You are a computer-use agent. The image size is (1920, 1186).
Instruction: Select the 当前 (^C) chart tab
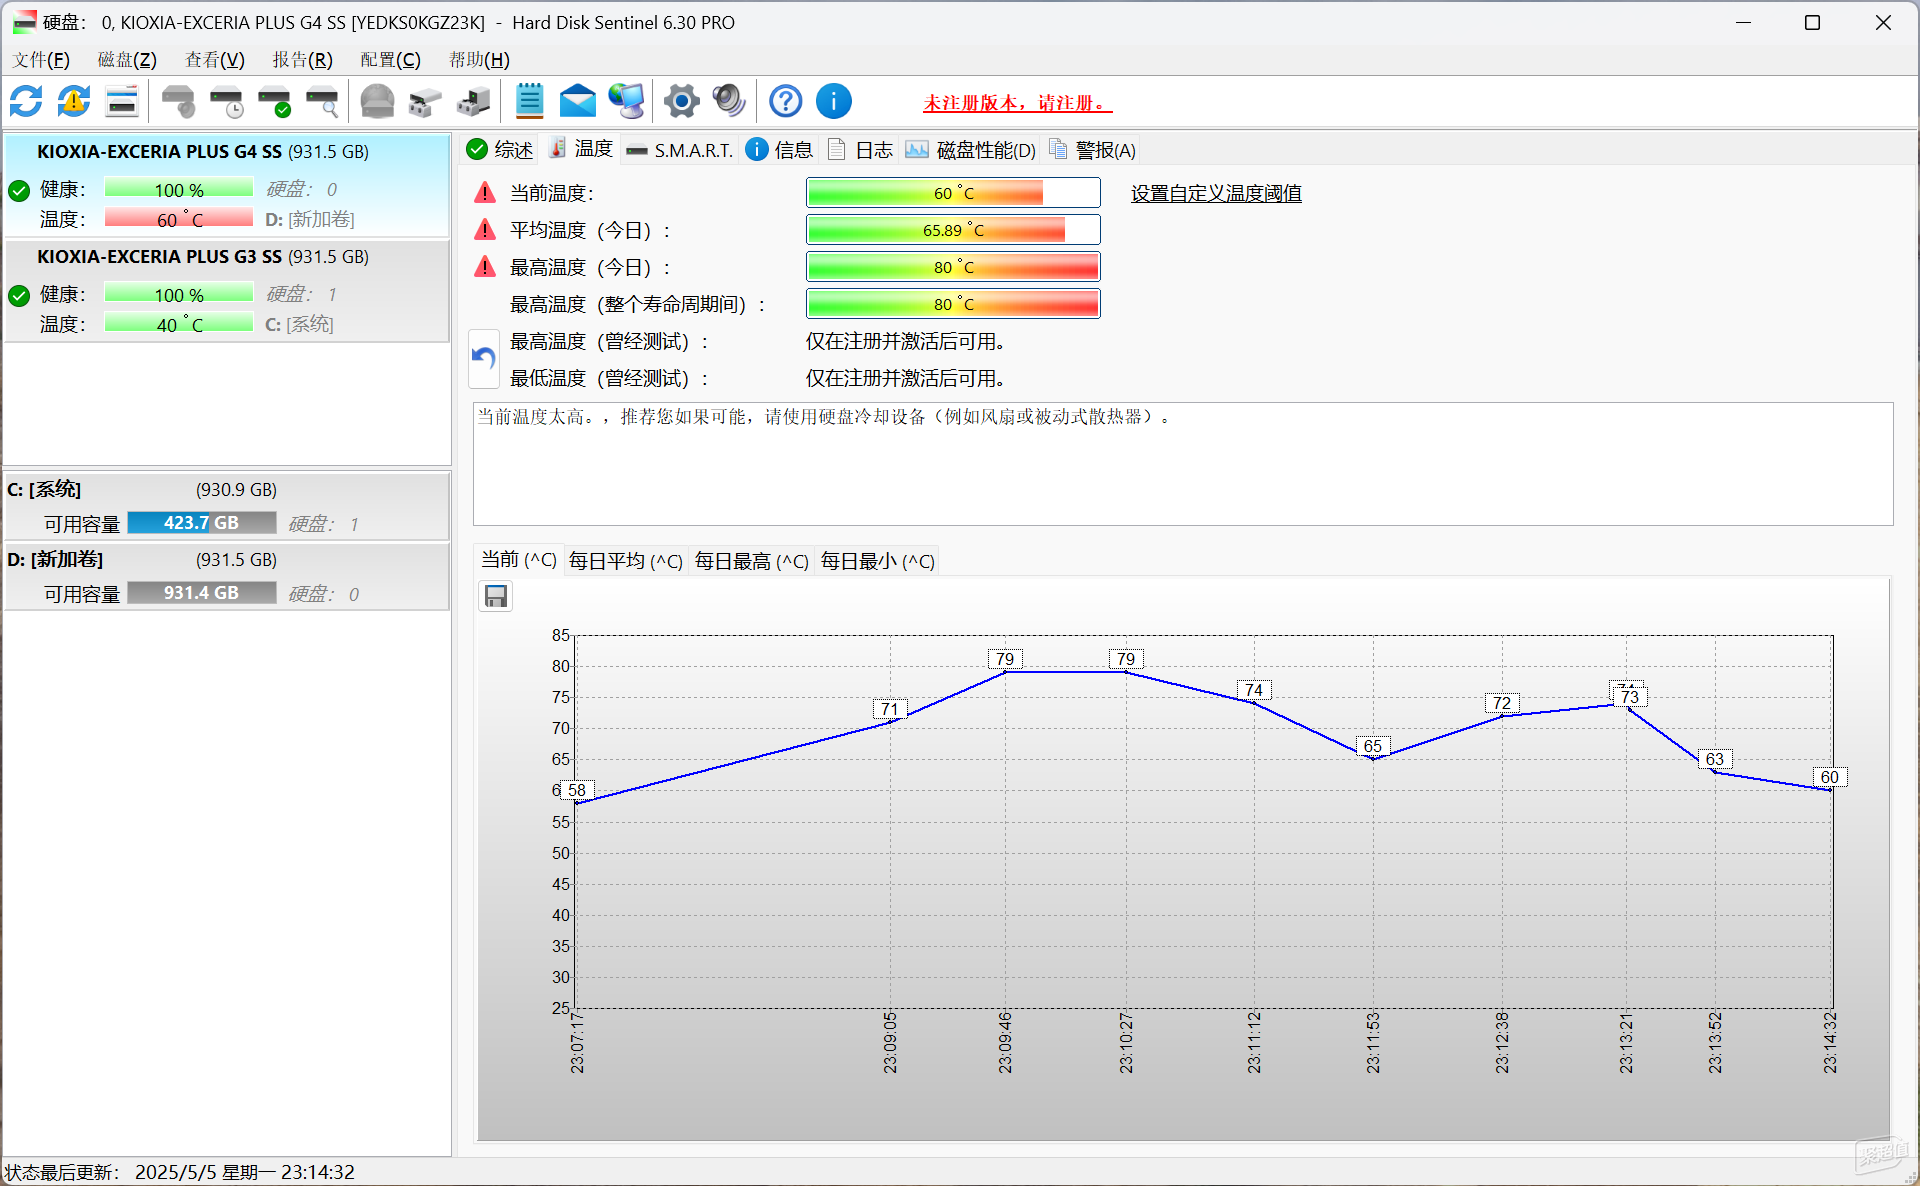pyautogui.click(x=519, y=560)
